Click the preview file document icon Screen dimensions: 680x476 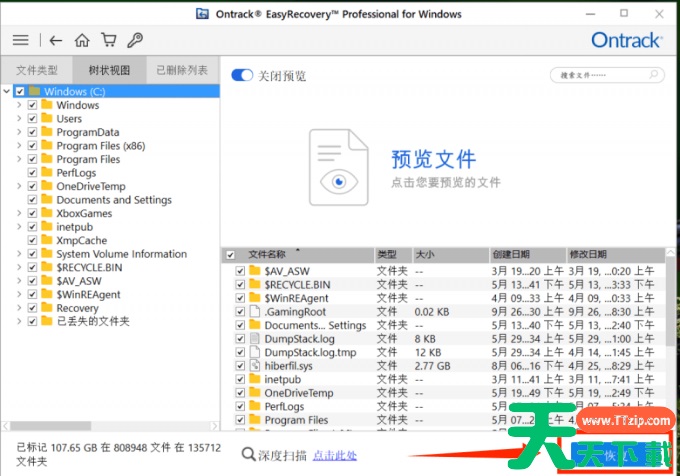(x=339, y=167)
